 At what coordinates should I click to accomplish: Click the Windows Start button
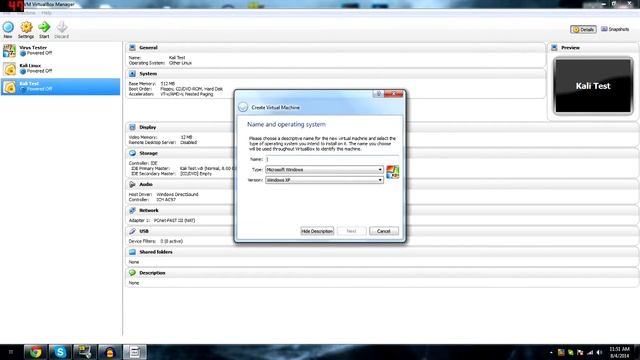tap(11, 352)
